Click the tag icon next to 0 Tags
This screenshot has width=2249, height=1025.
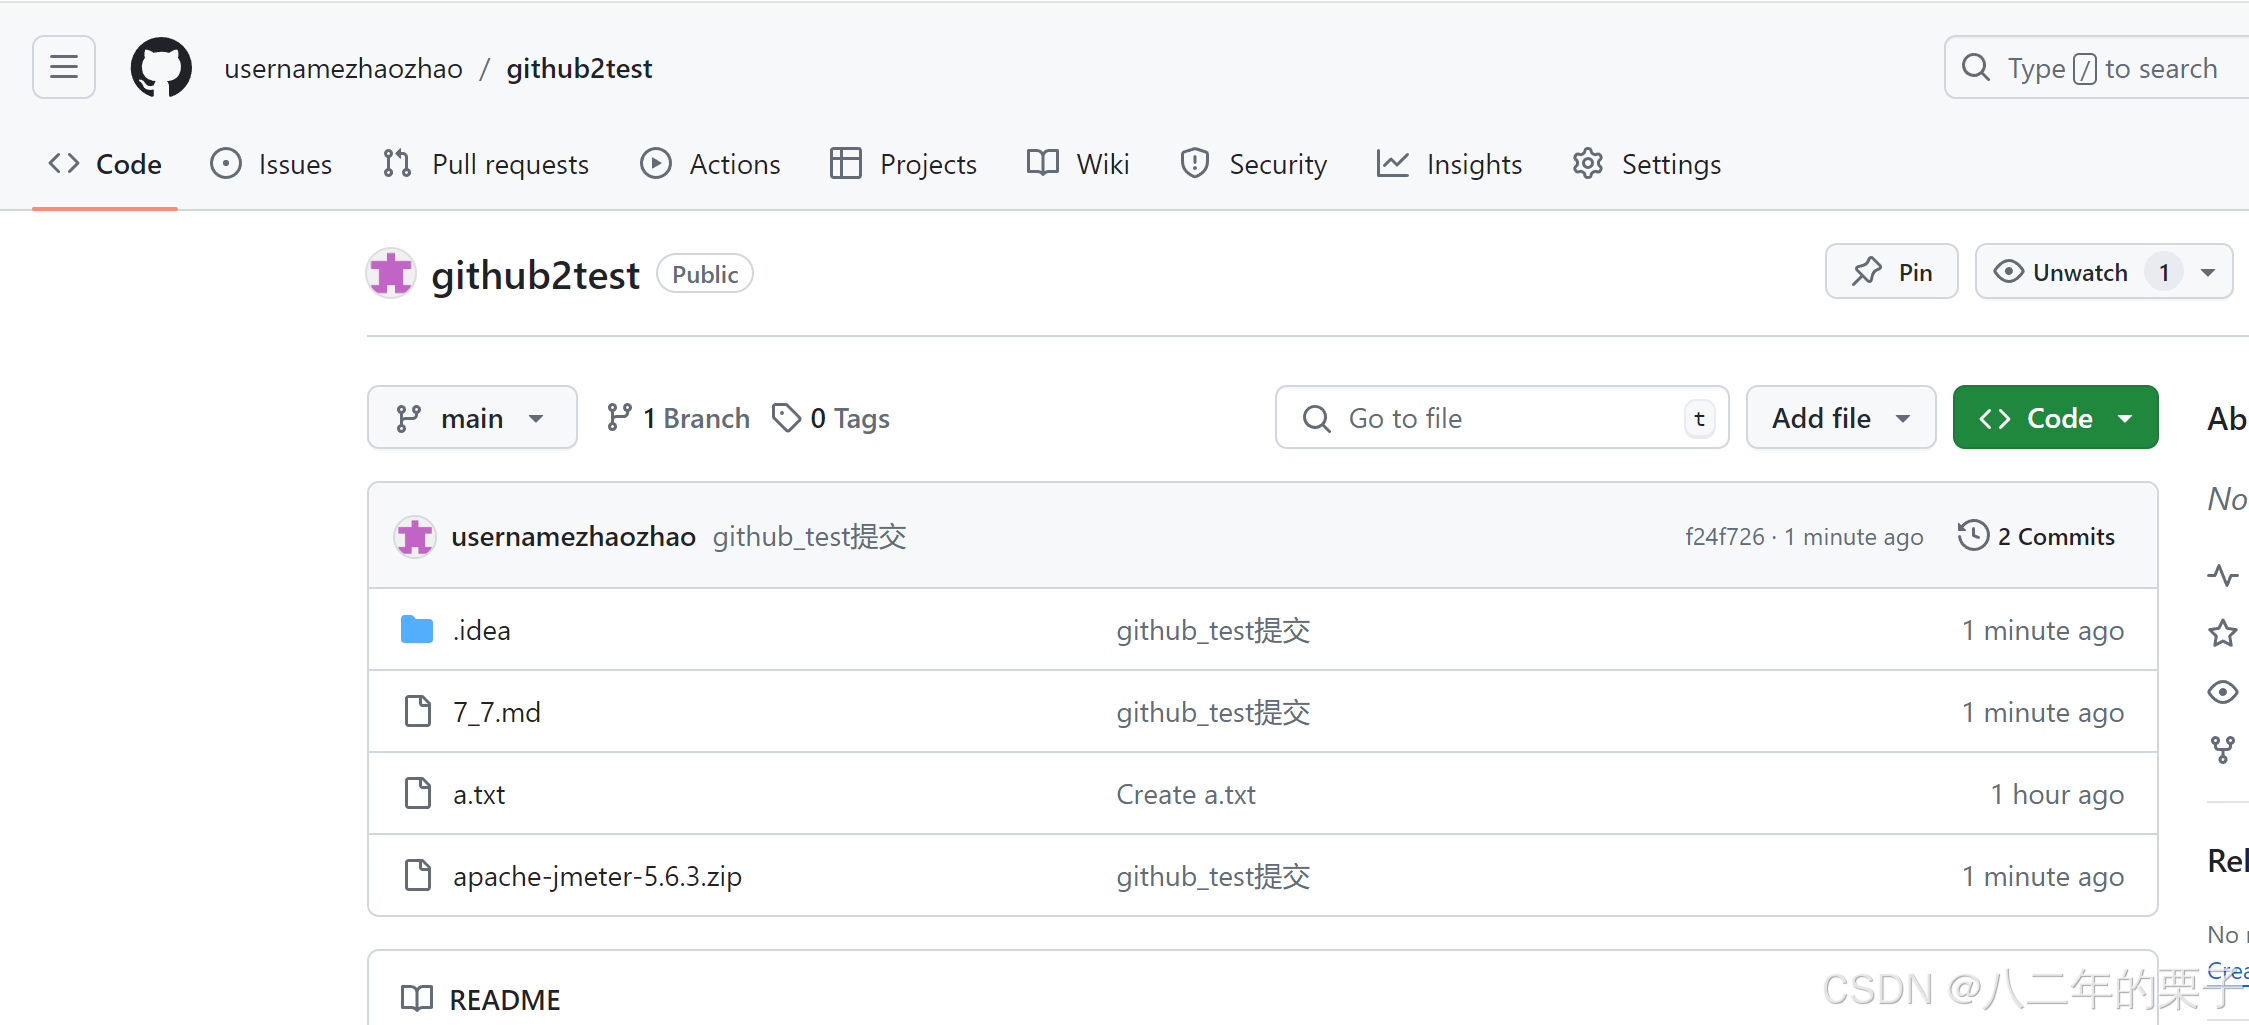787,418
